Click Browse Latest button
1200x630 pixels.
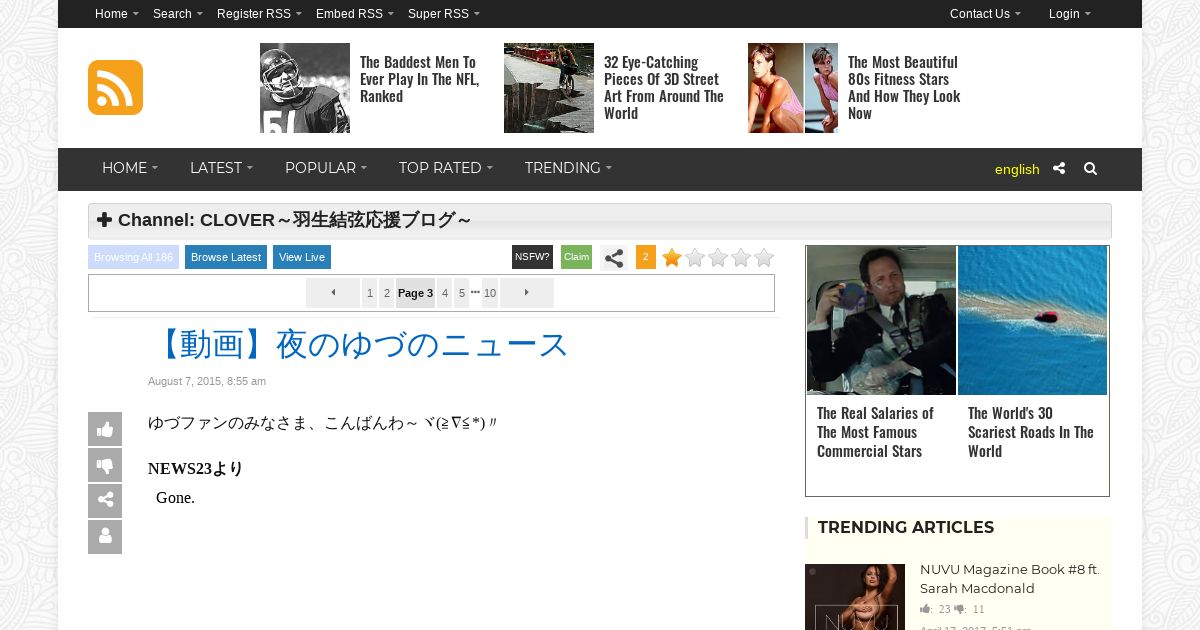click(x=226, y=257)
